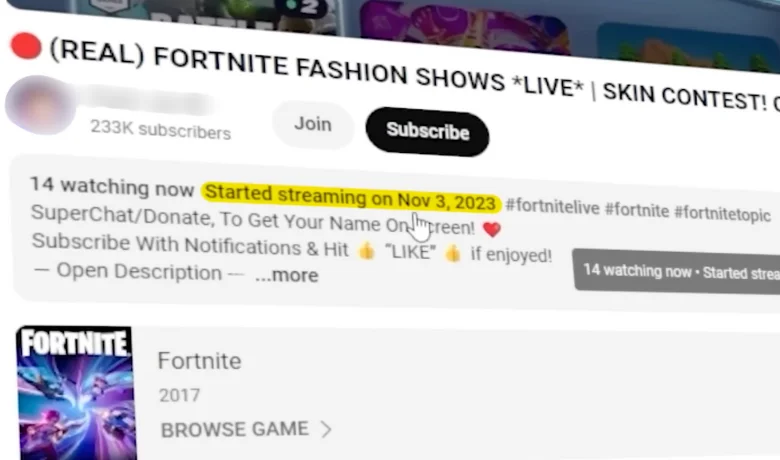Click the blurred channel name

click(148, 102)
